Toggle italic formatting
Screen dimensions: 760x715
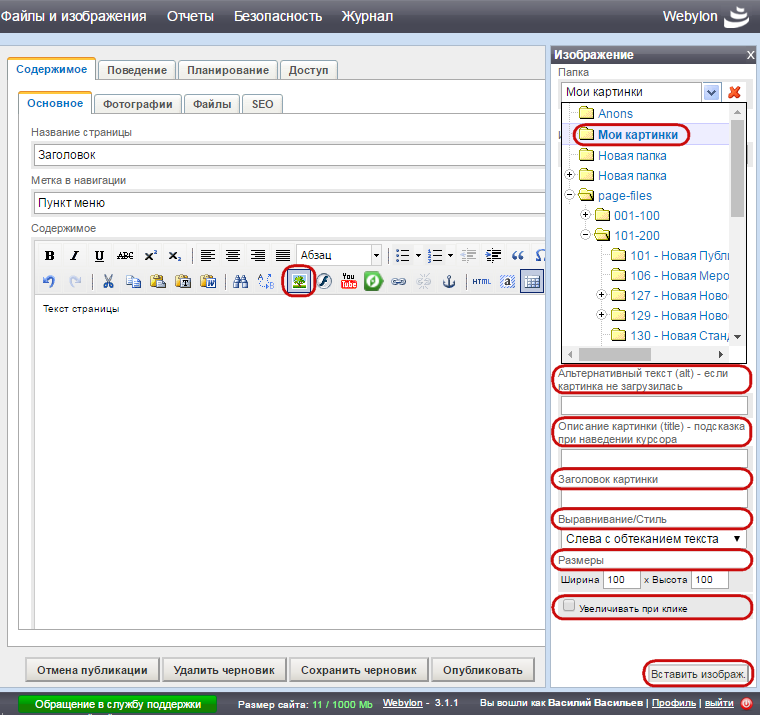74,255
